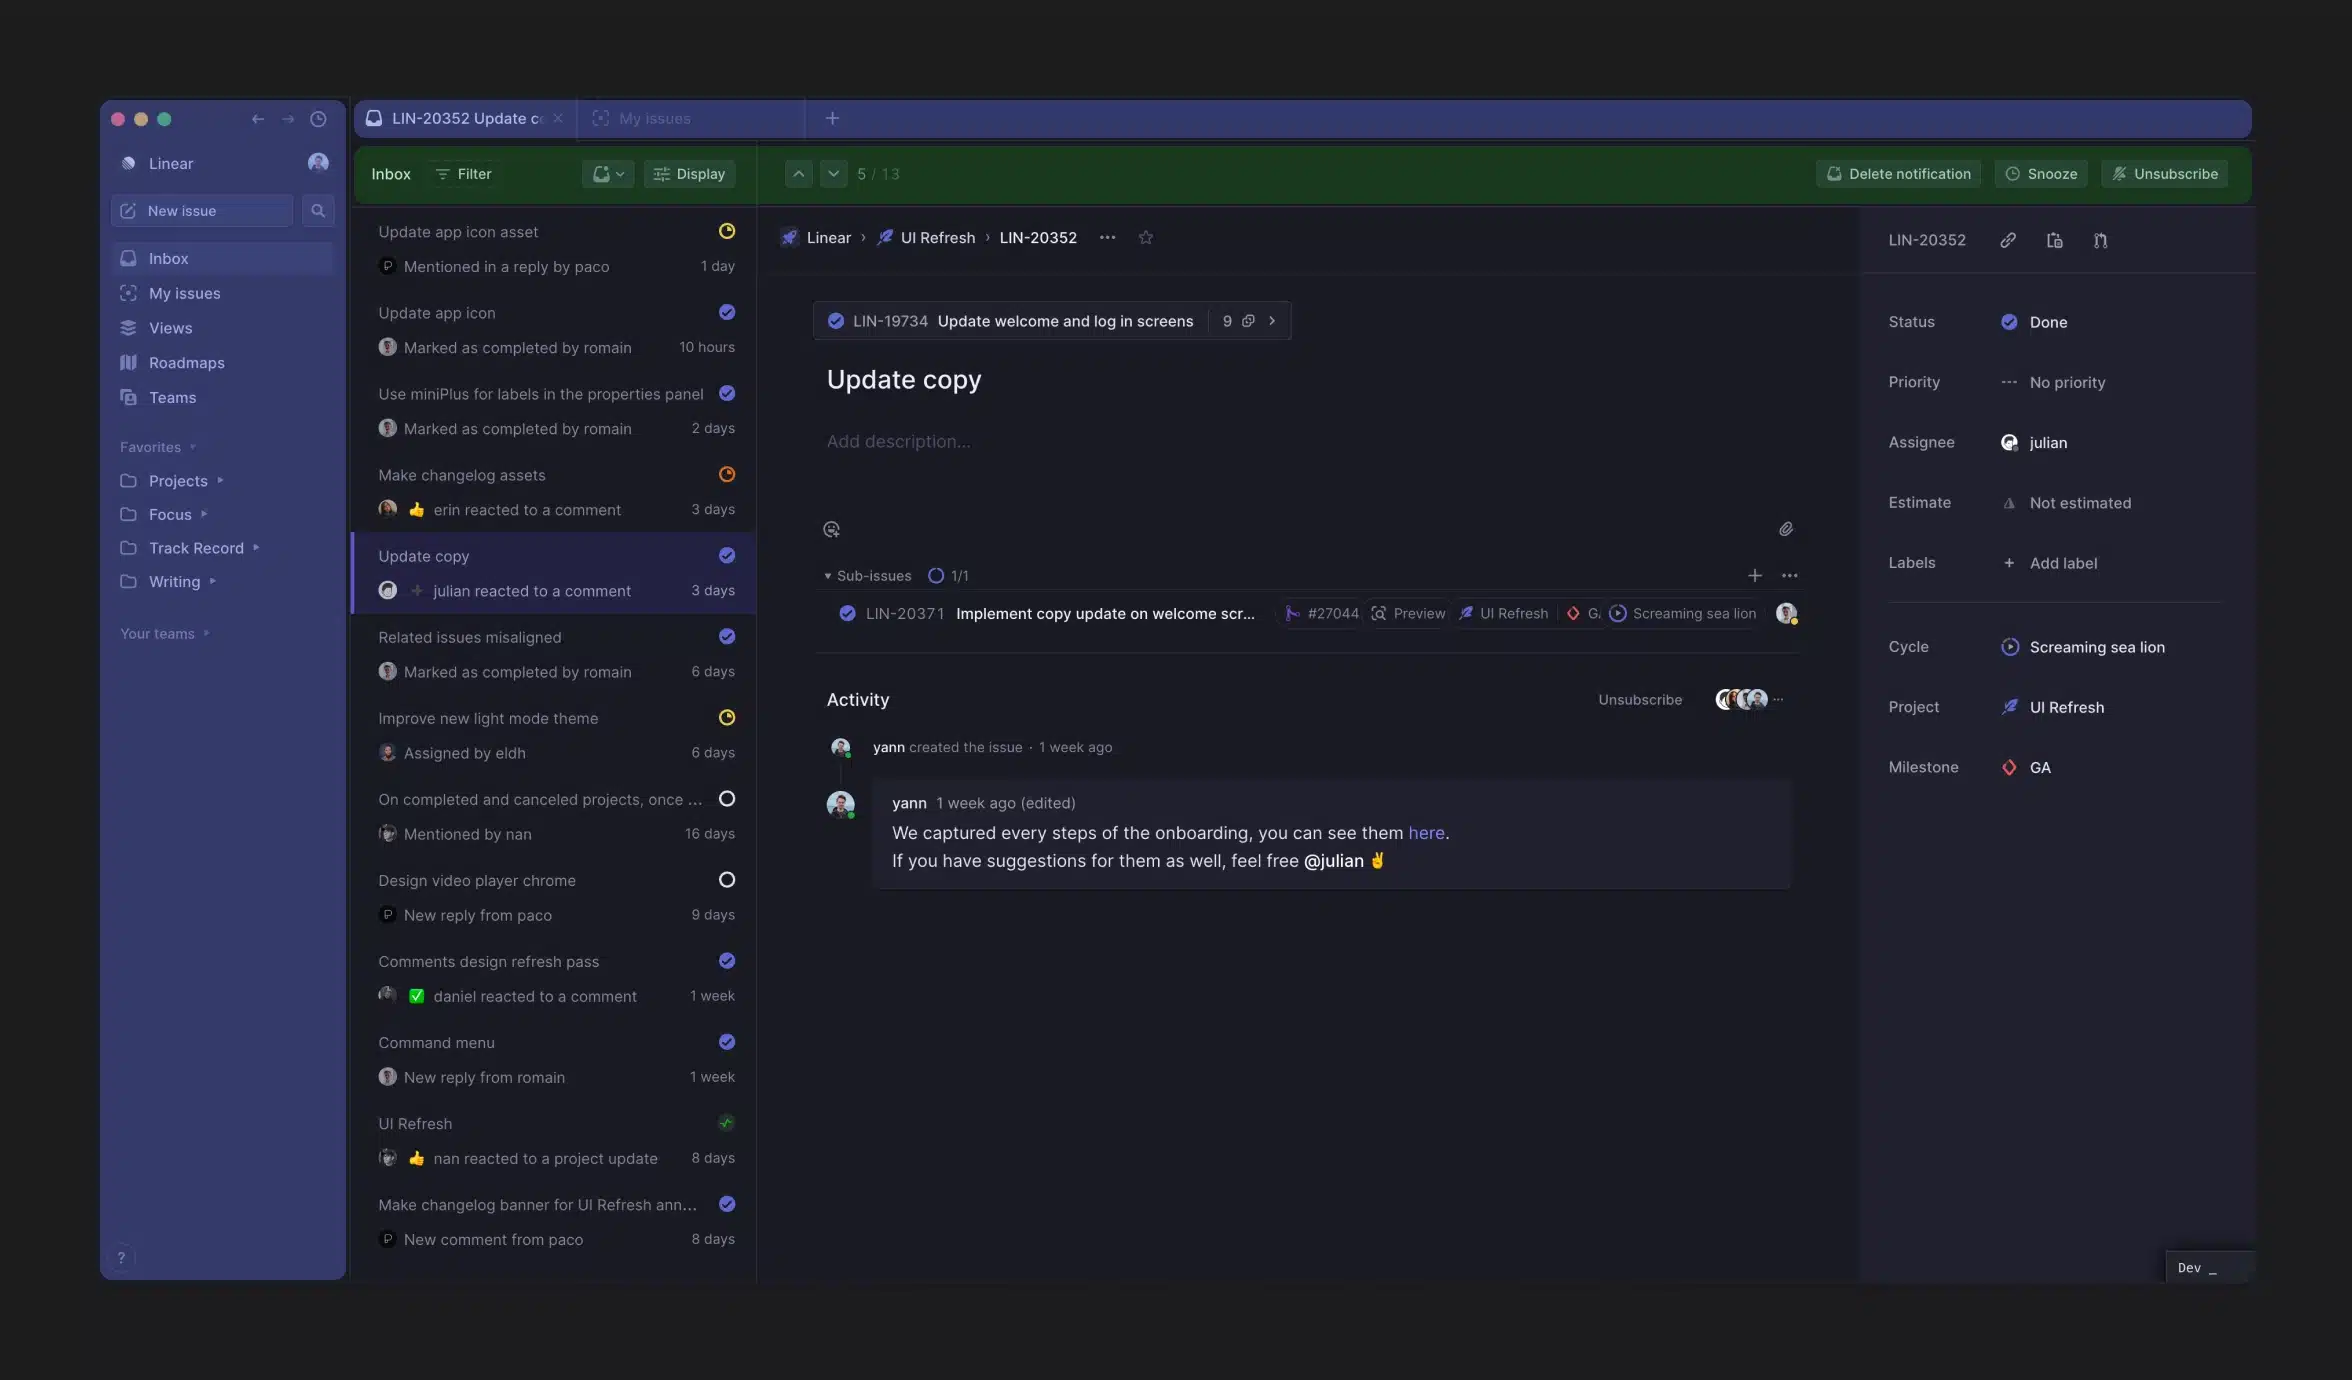Go to previous notification with up arrow
The width and height of the screenshot is (2352, 1380).
[798, 173]
